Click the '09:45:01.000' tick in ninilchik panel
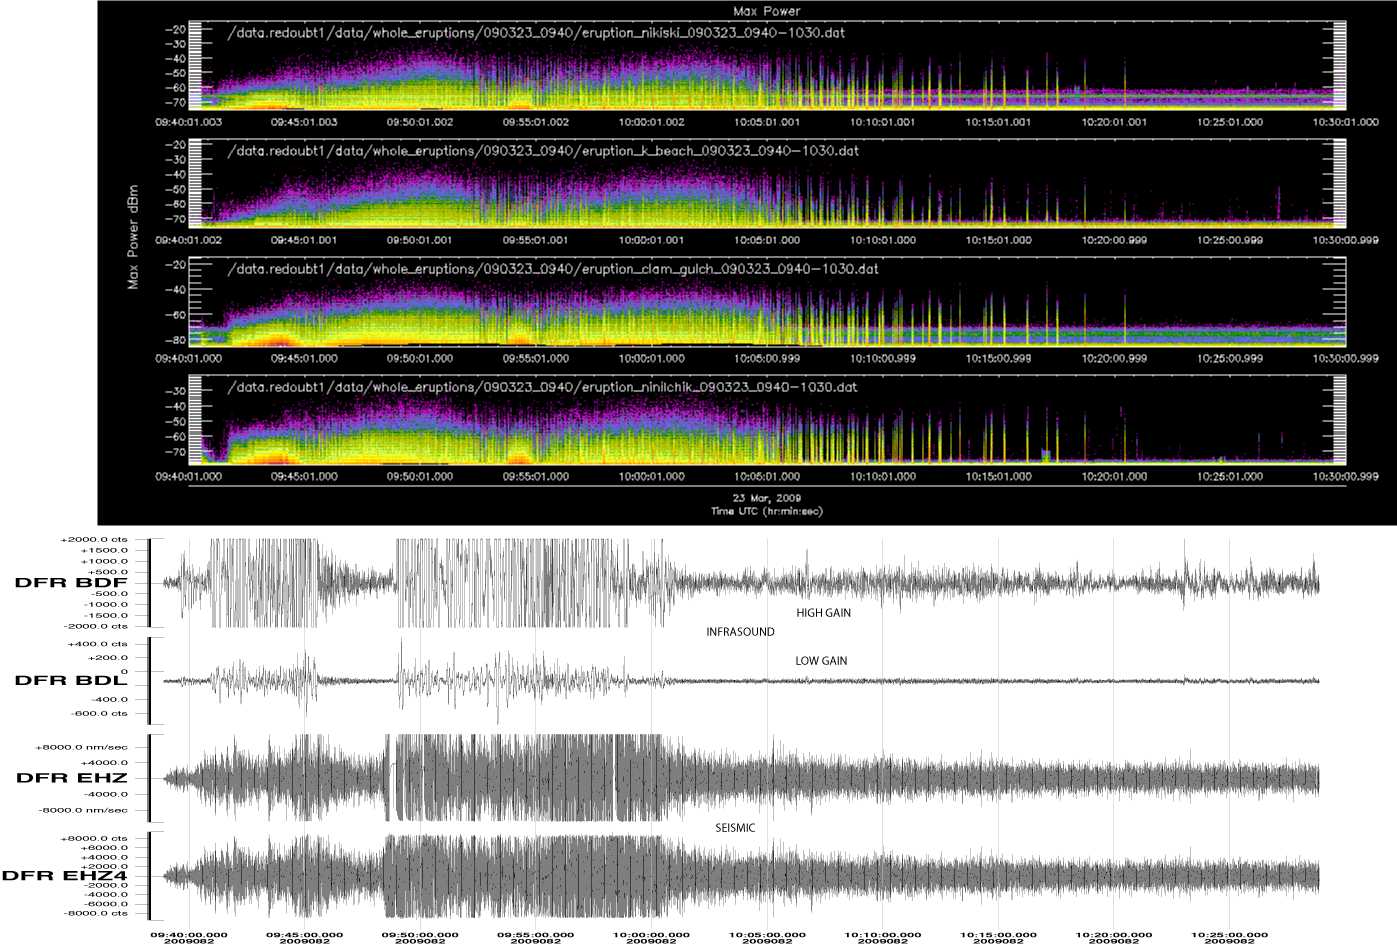Viewport: 1397px width, 946px height. 304,477
